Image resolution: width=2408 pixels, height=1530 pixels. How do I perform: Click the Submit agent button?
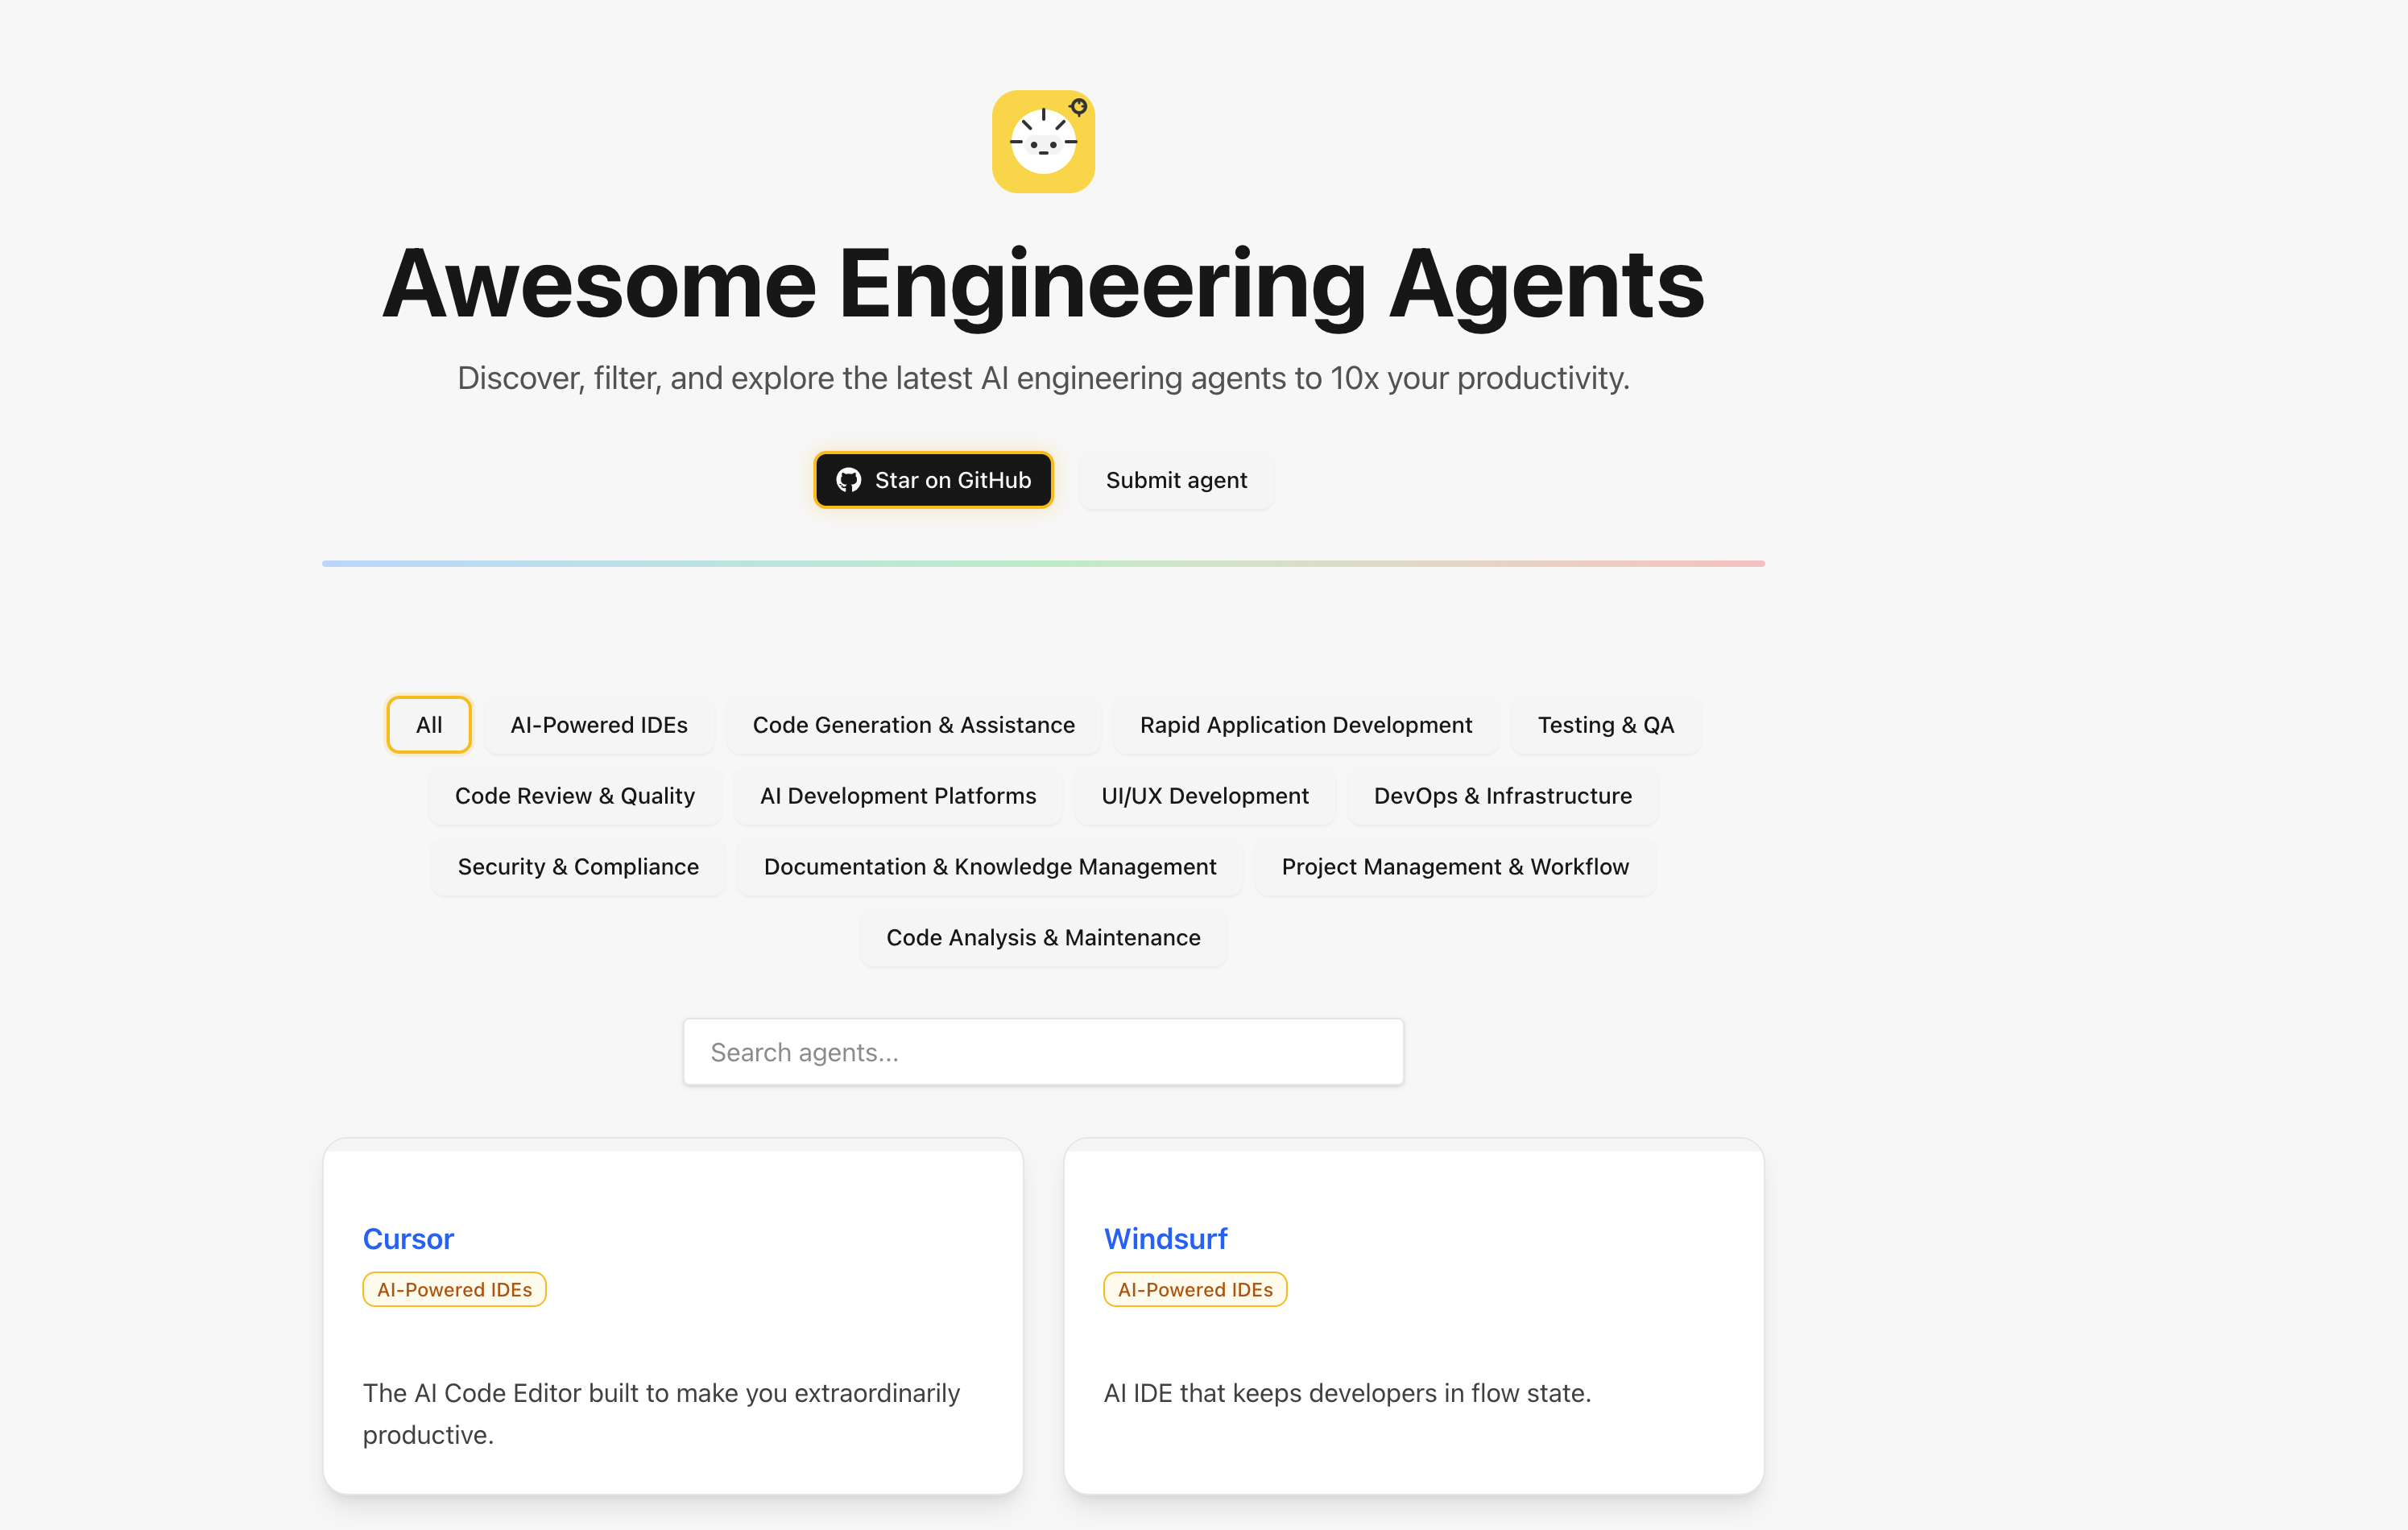[x=1176, y=480]
